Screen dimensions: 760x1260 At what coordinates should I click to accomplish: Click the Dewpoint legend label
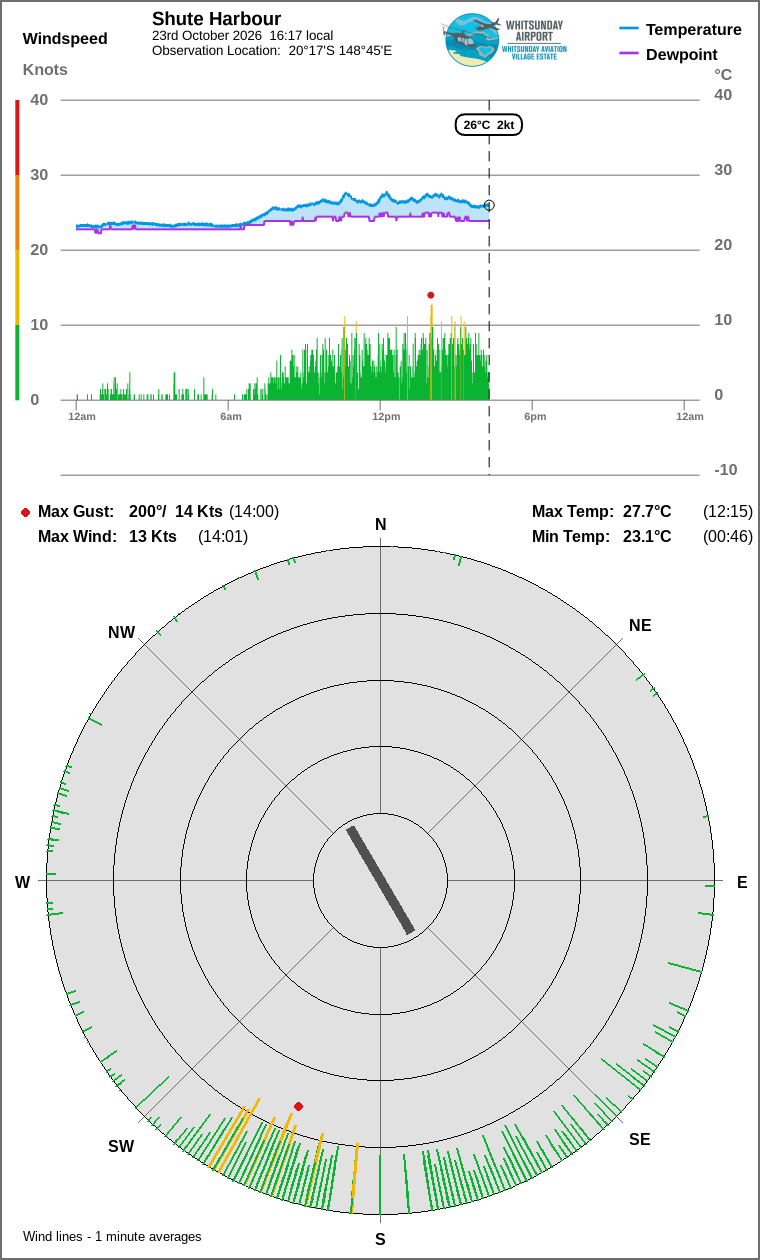(x=682, y=54)
